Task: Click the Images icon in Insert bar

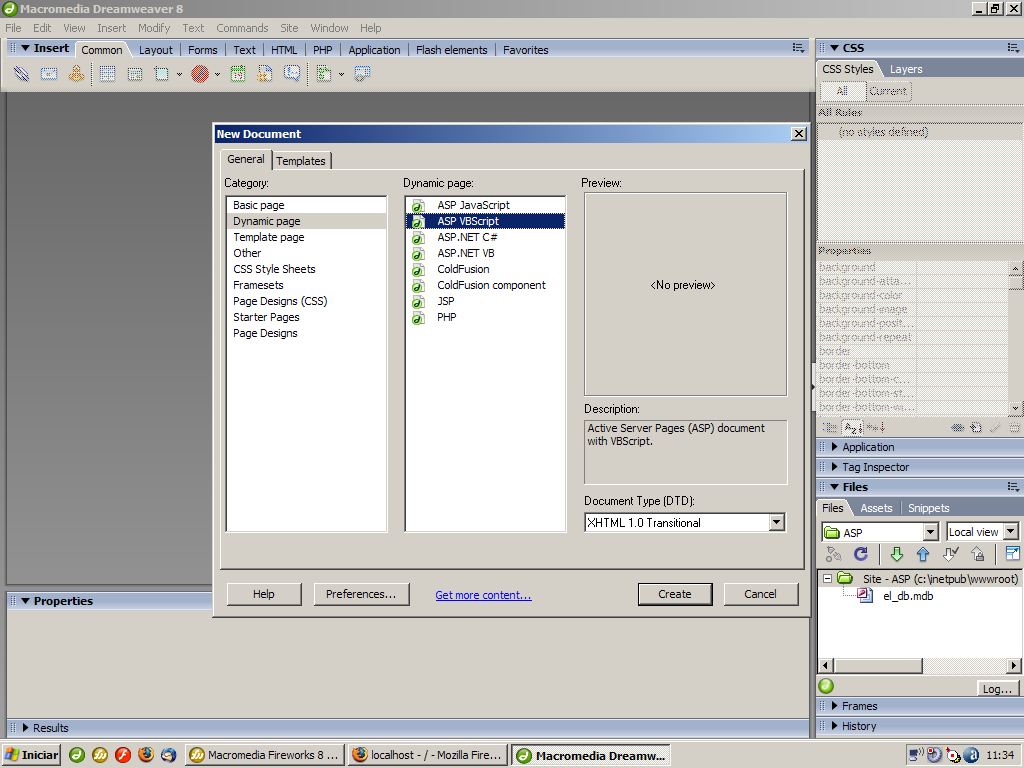Action: pos(161,74)
